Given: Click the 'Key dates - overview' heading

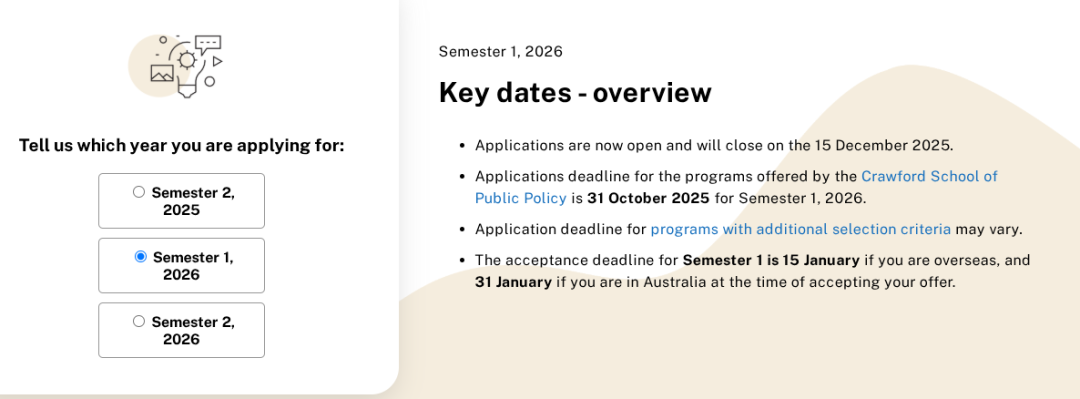Looking at the screenshot, I should 575,92.
